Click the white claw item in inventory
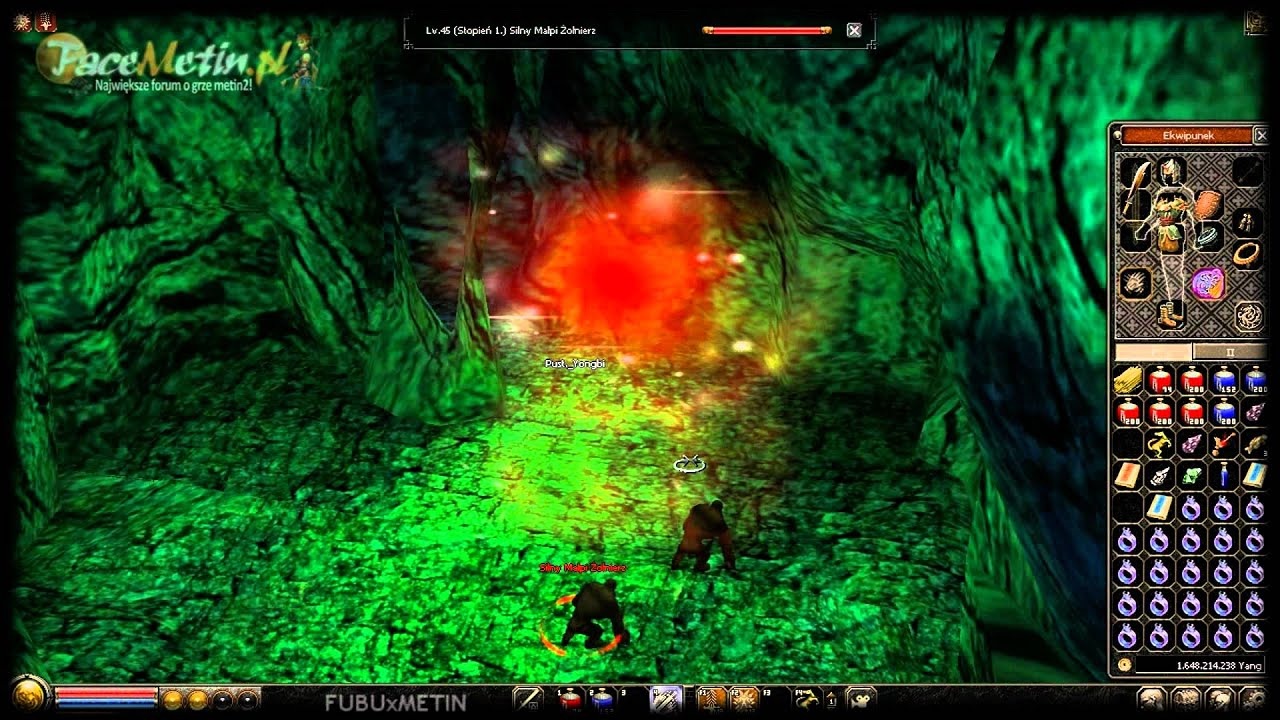 (x=1160, y=475)
